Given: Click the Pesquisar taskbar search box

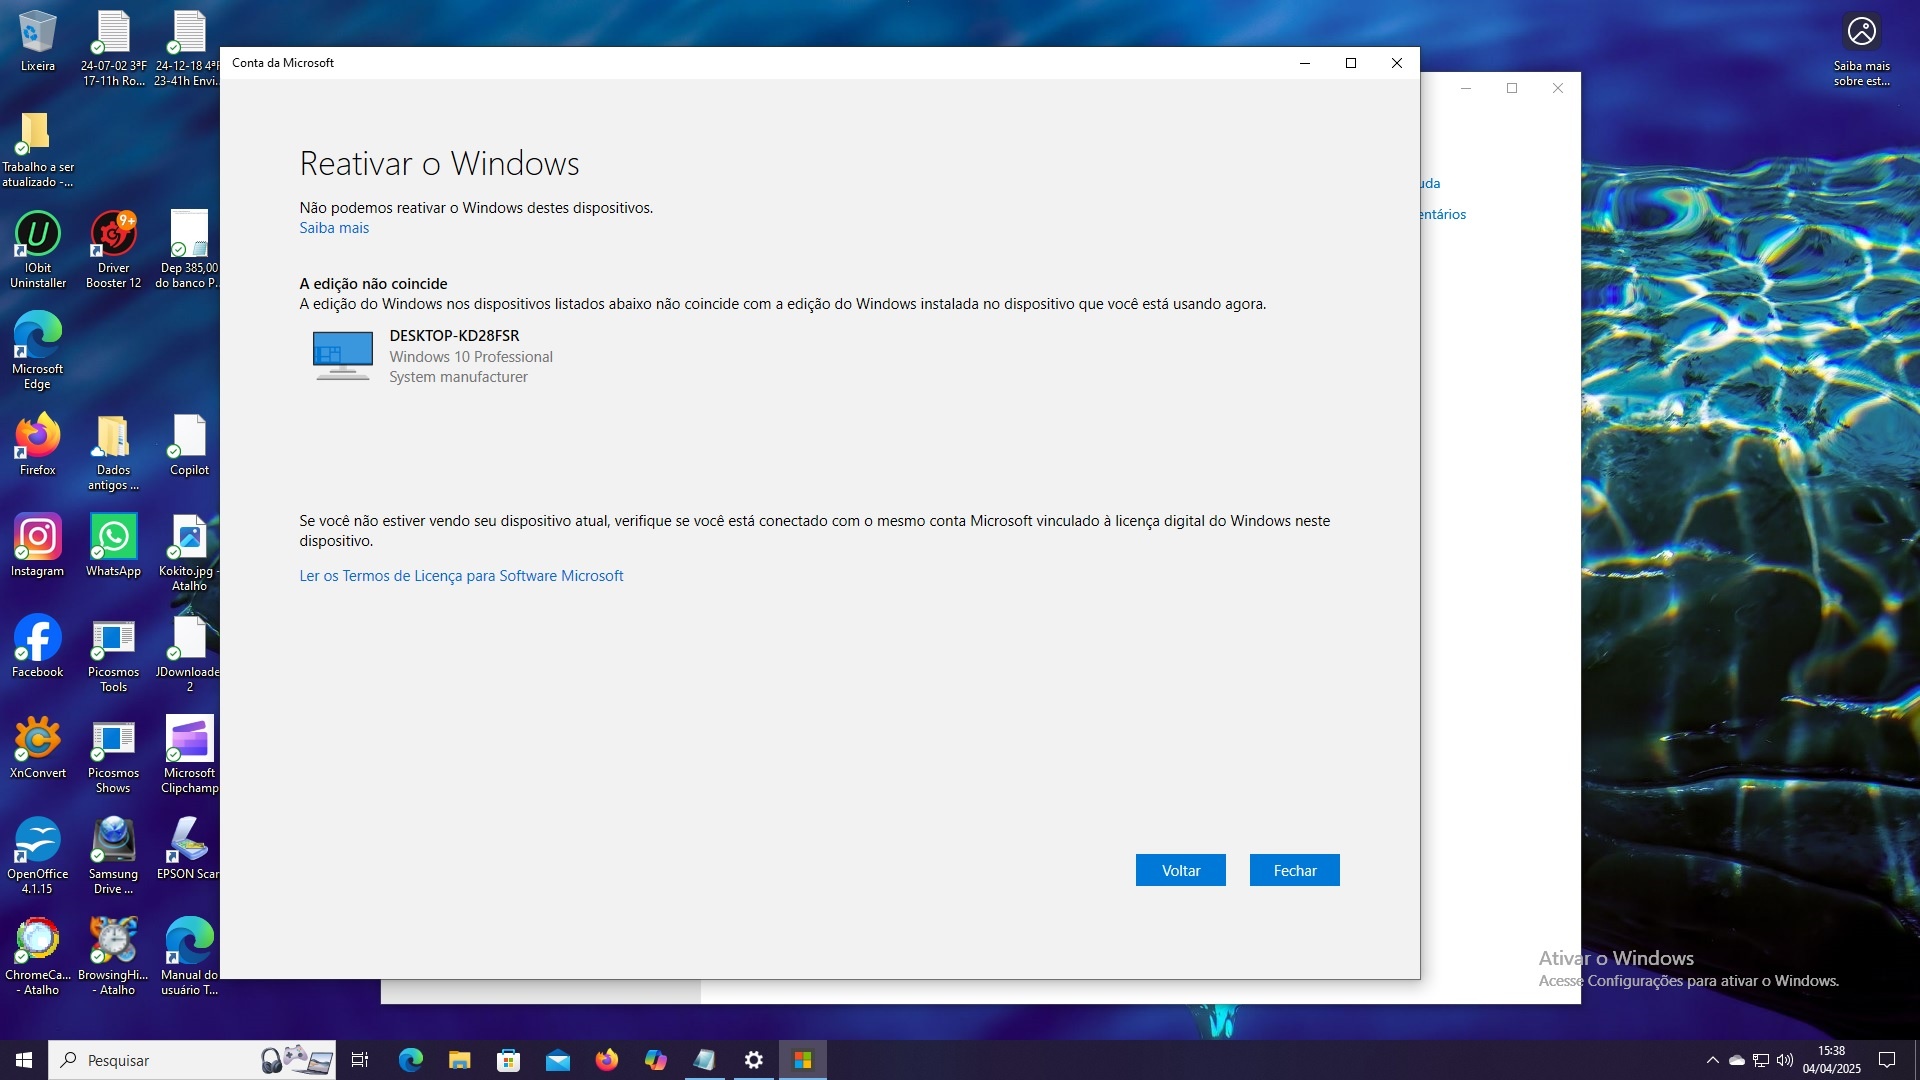Looking at the screenshot, I should coord(192,1060).
